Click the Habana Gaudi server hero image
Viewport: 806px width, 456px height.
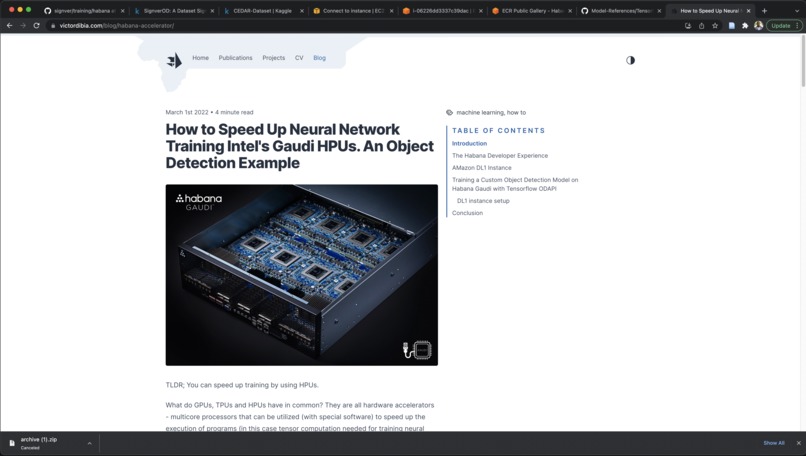302,275
